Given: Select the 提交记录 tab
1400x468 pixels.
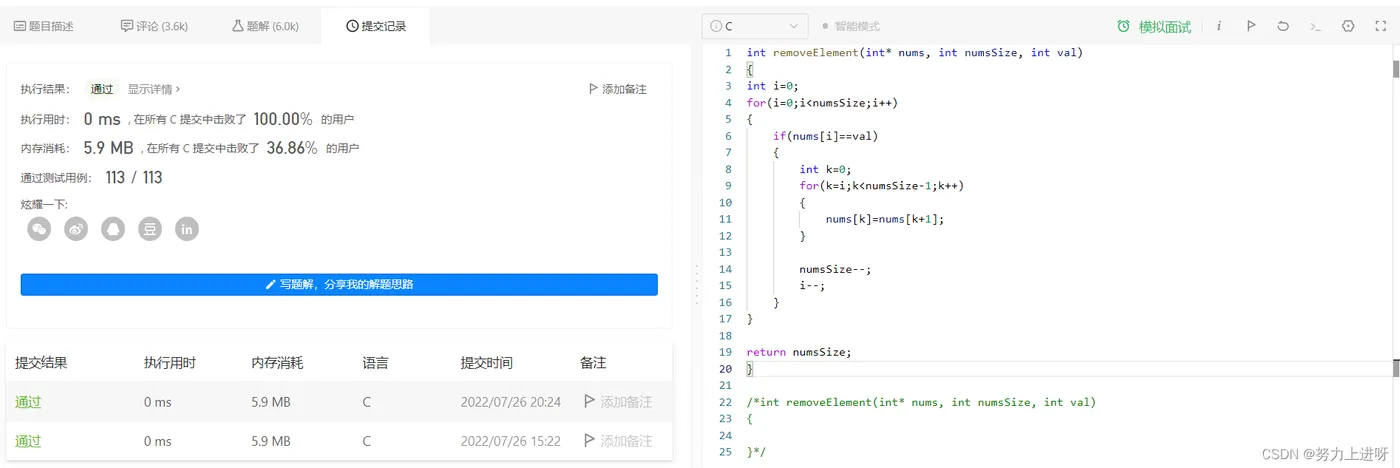Looking at the screenshot, I should coord(376,26).
